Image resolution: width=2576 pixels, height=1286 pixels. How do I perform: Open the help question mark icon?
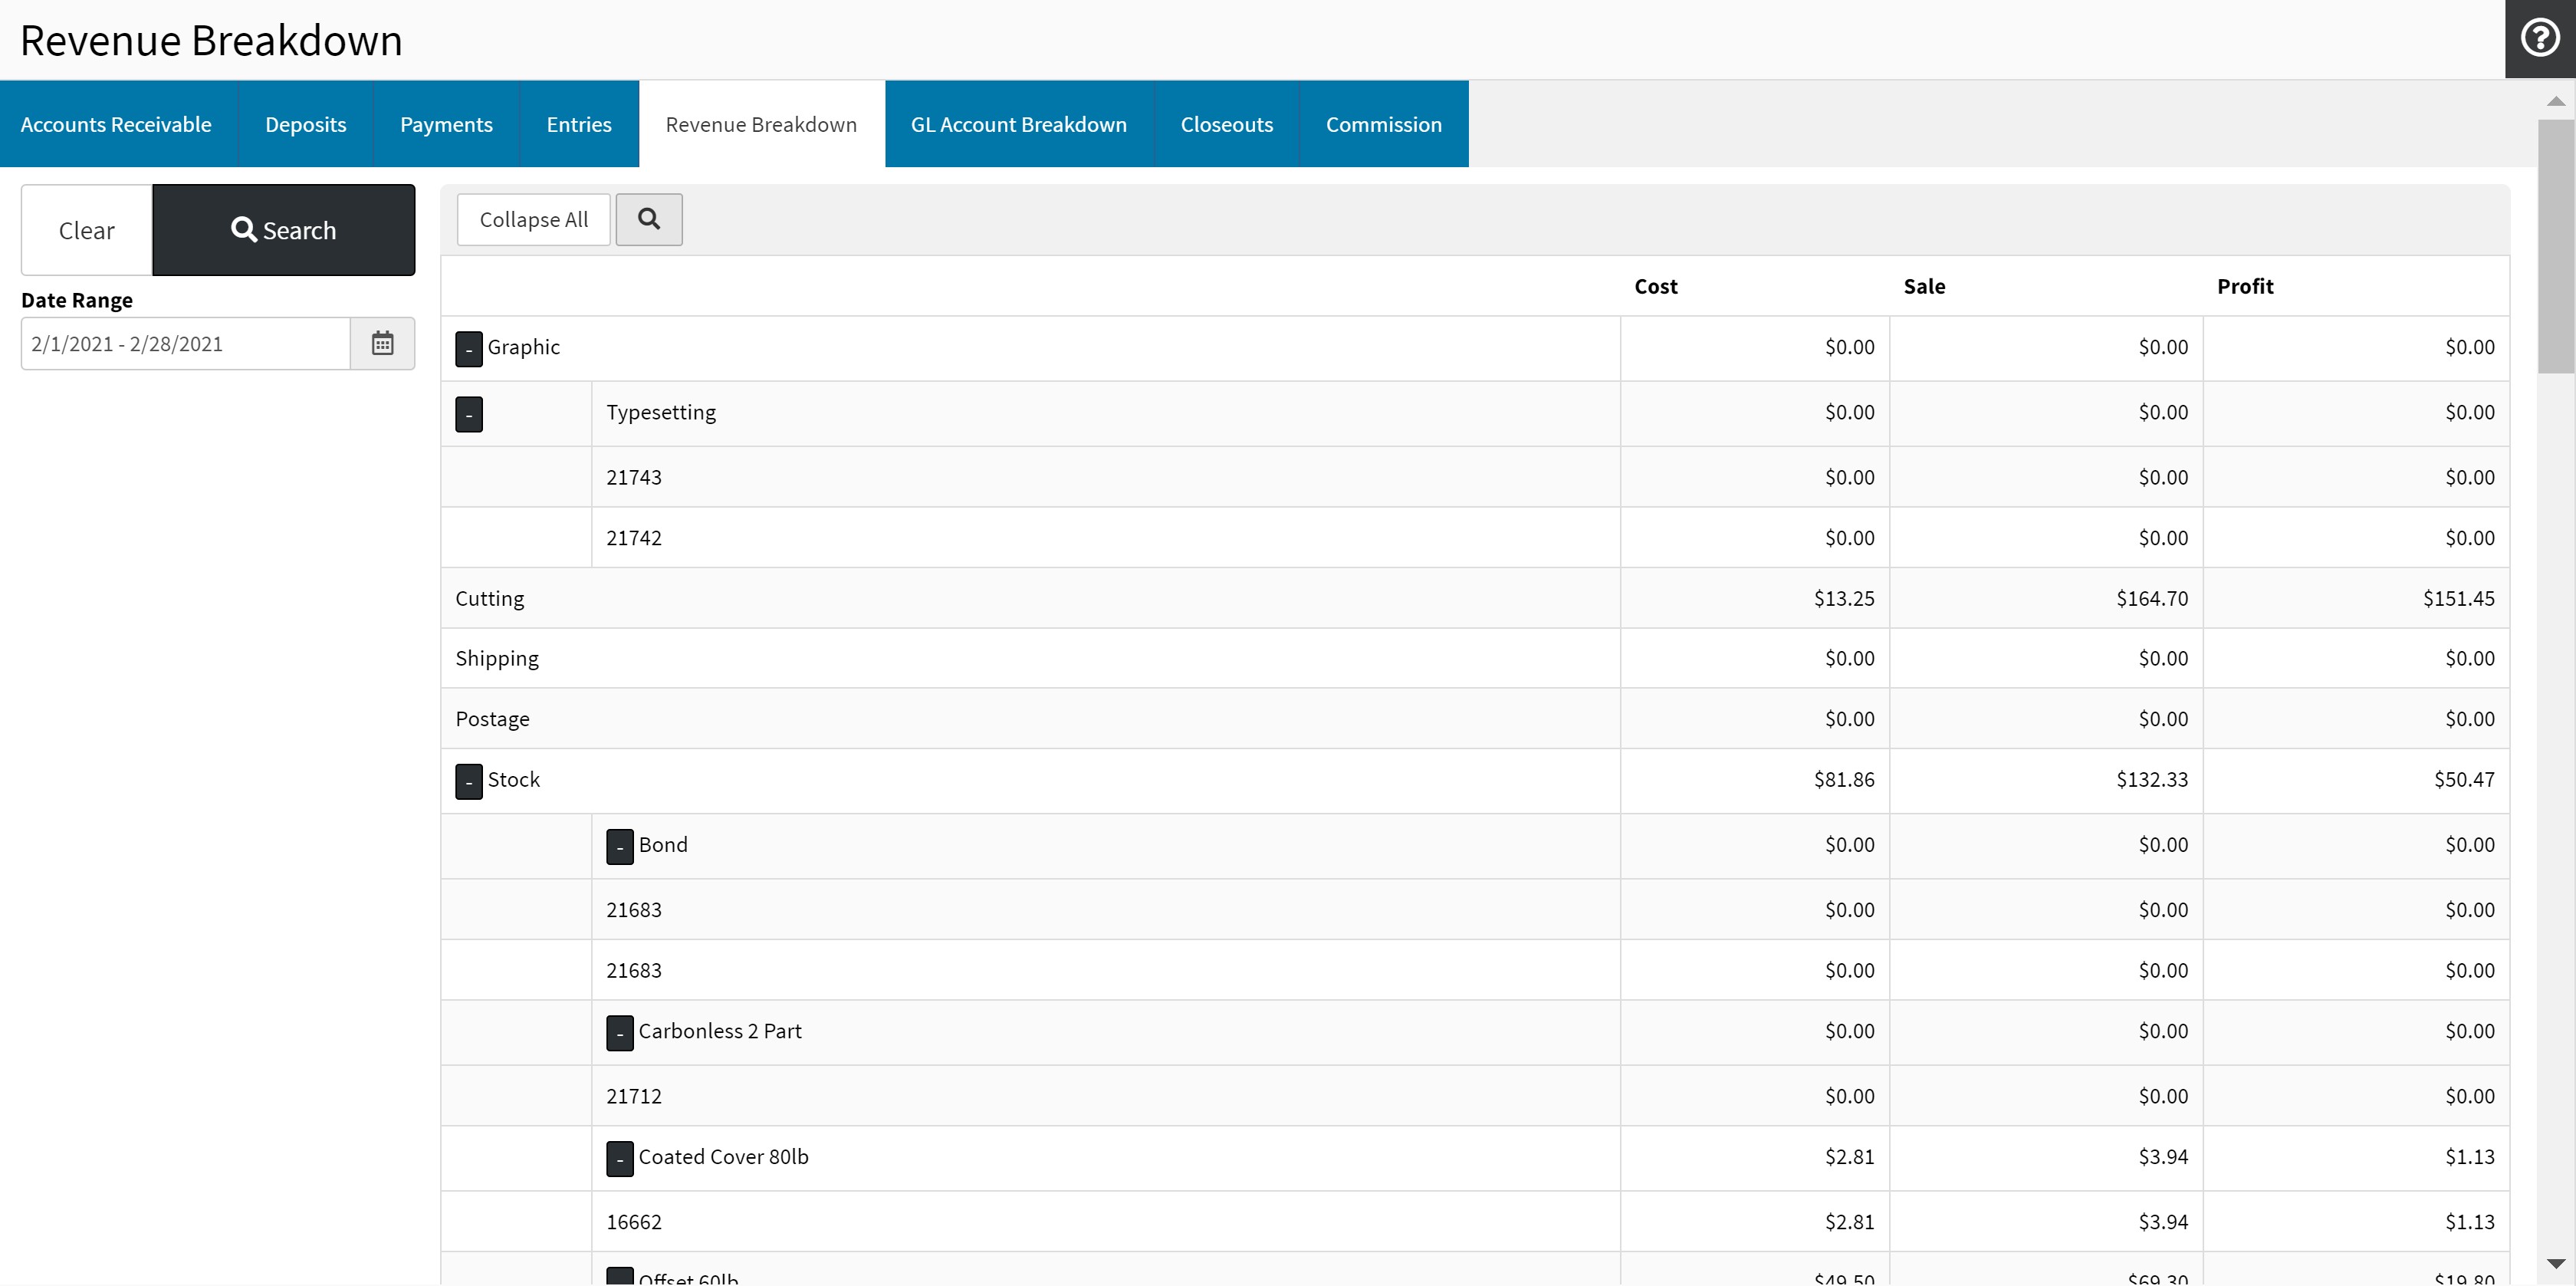tap(2539, 39)
